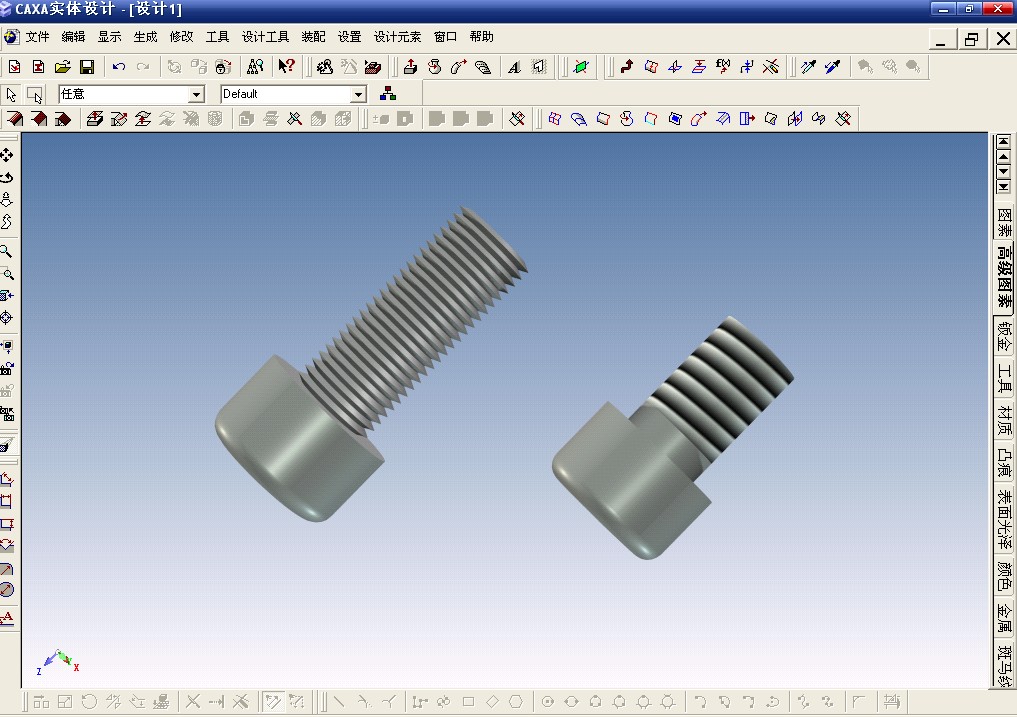
Task: Open the 帮助 menu
Action: tap(481, 37)
